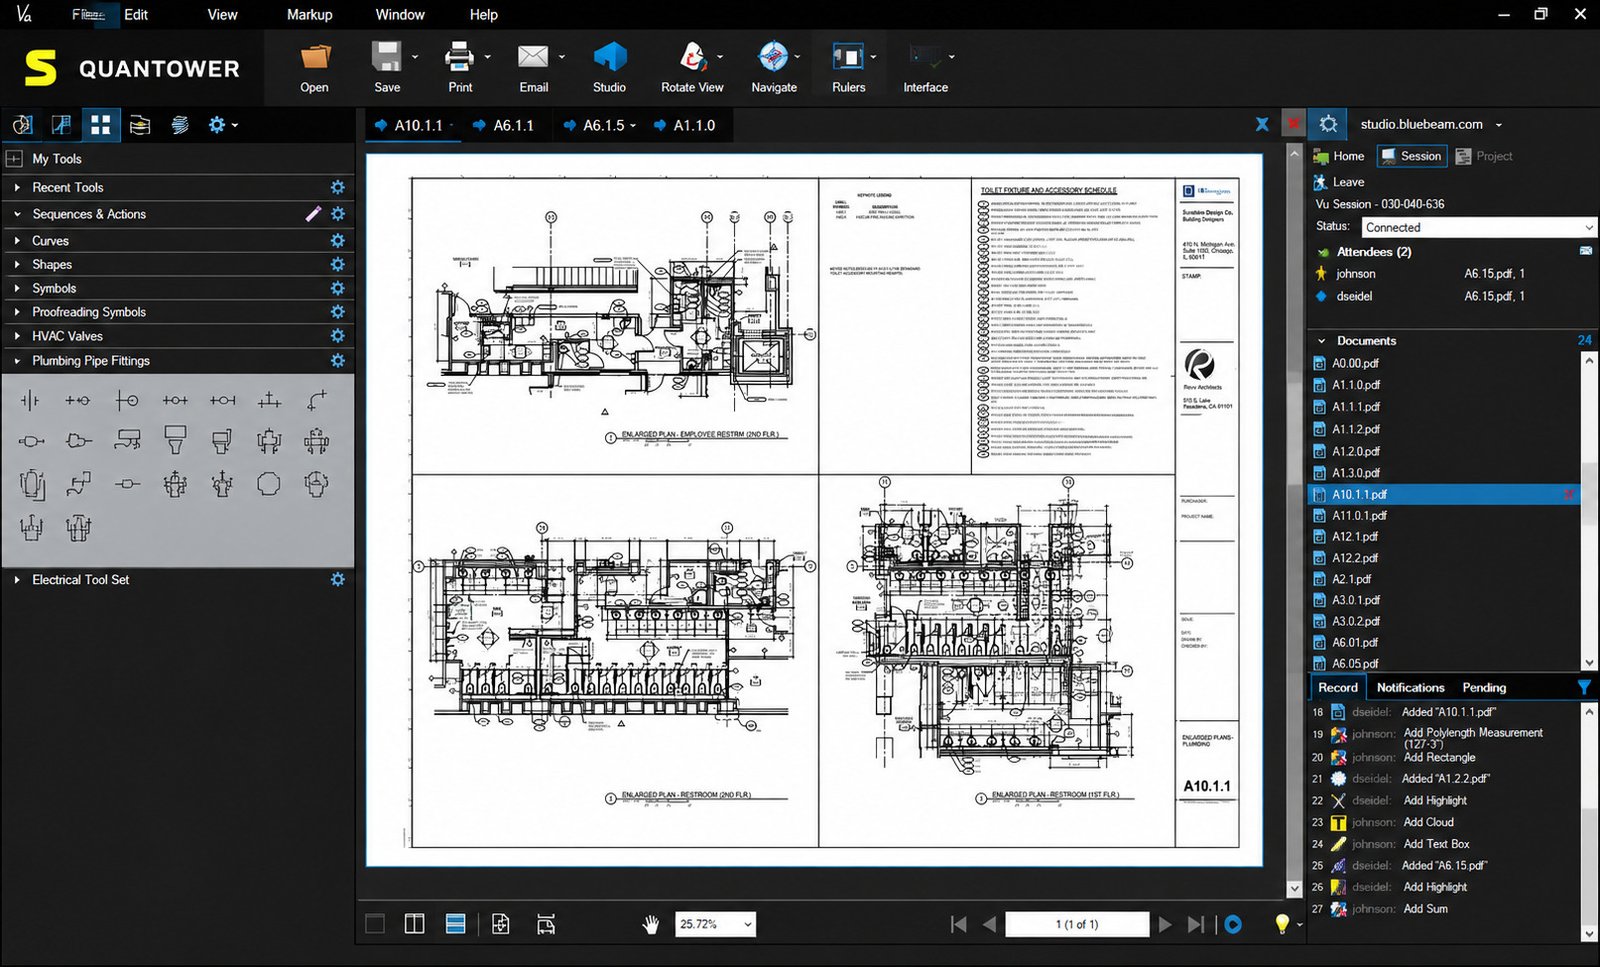Viewport: 1600px width, 967px height.
Task: Open the Help menu
Action: coord(483,14)
